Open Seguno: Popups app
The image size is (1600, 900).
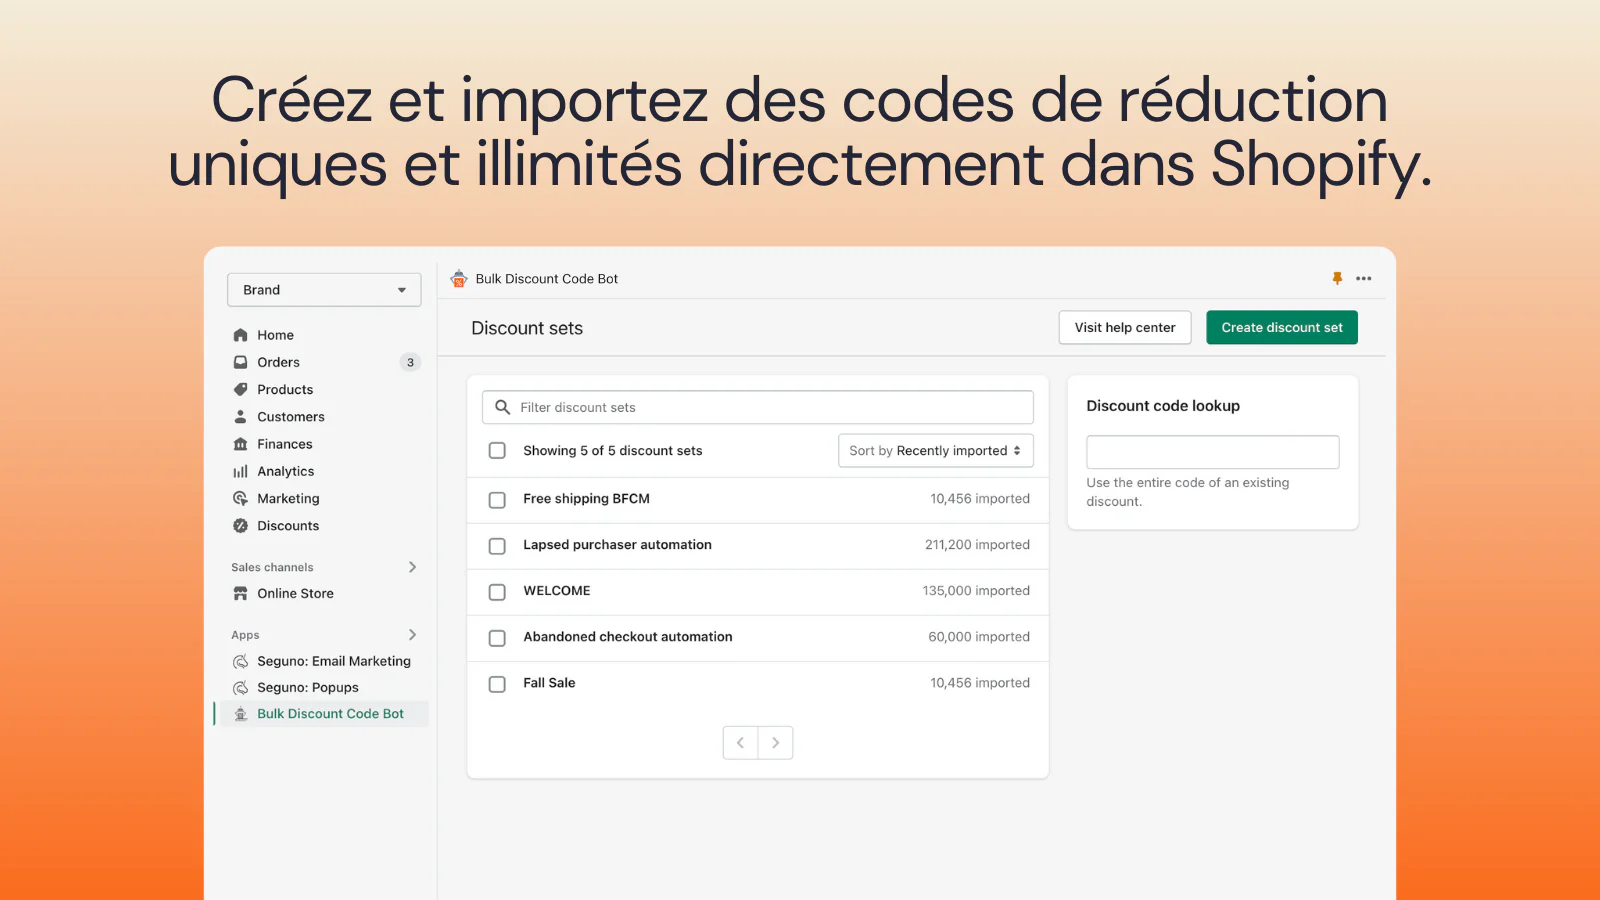[x=308, y=687]
